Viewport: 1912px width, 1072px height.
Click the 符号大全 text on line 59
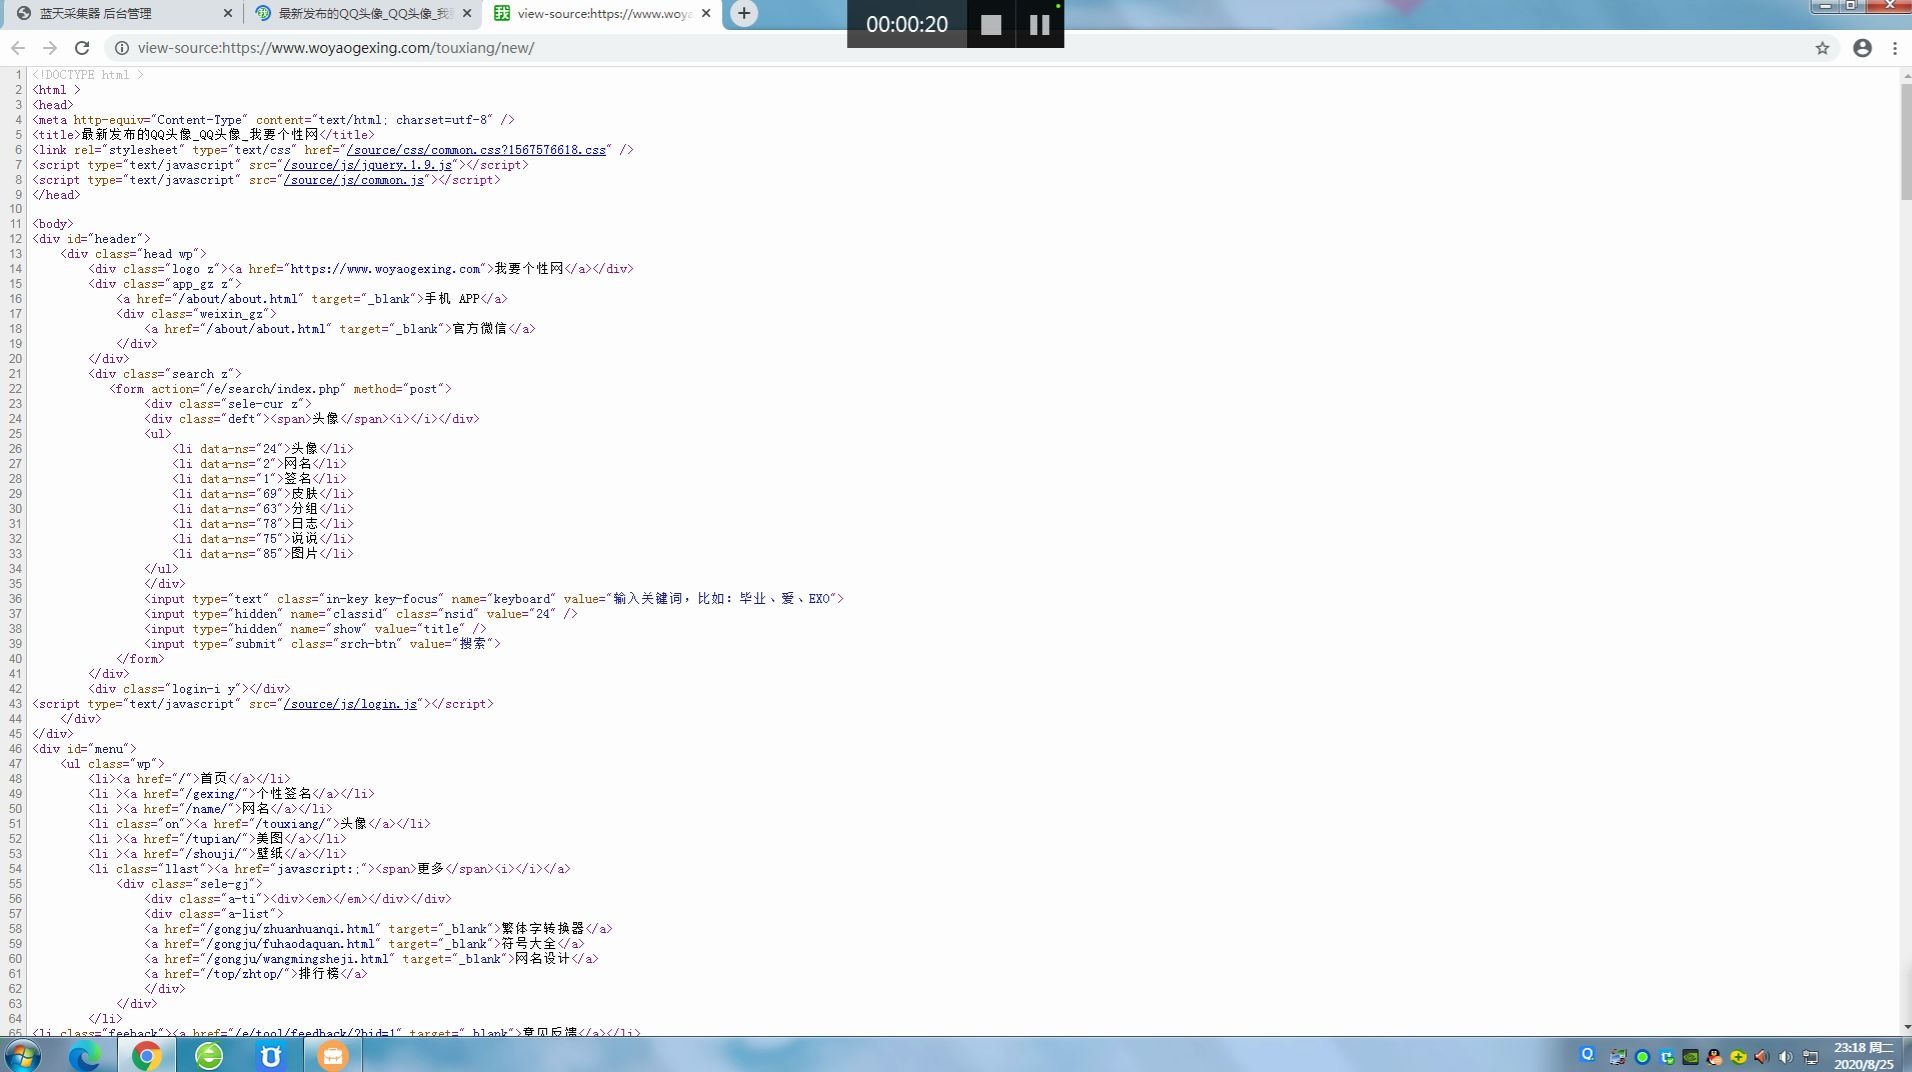529,944
